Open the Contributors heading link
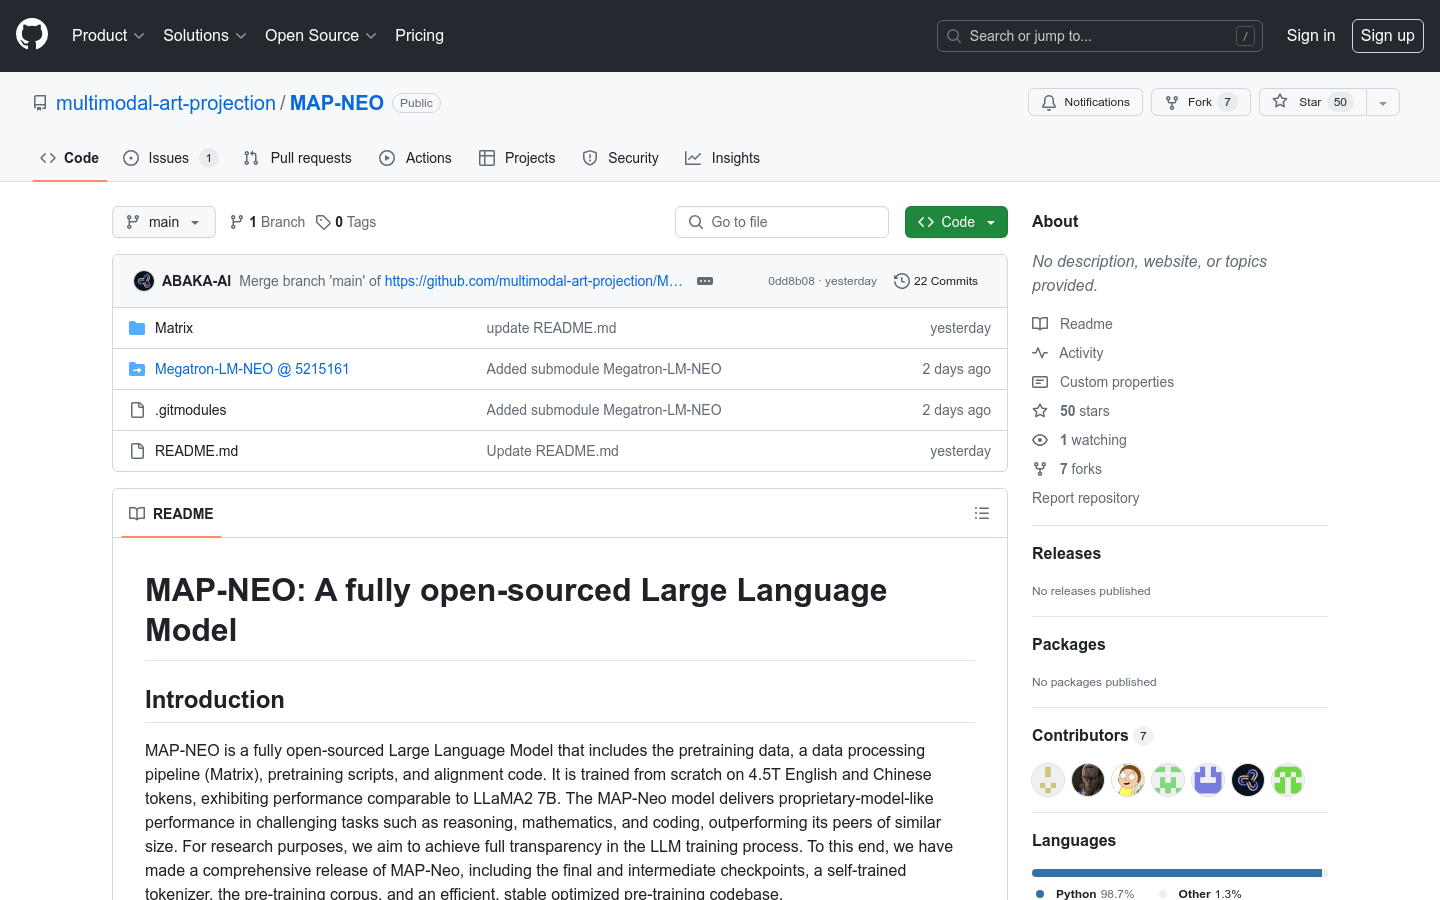The image size is (1440, 900). [1092, 735]
